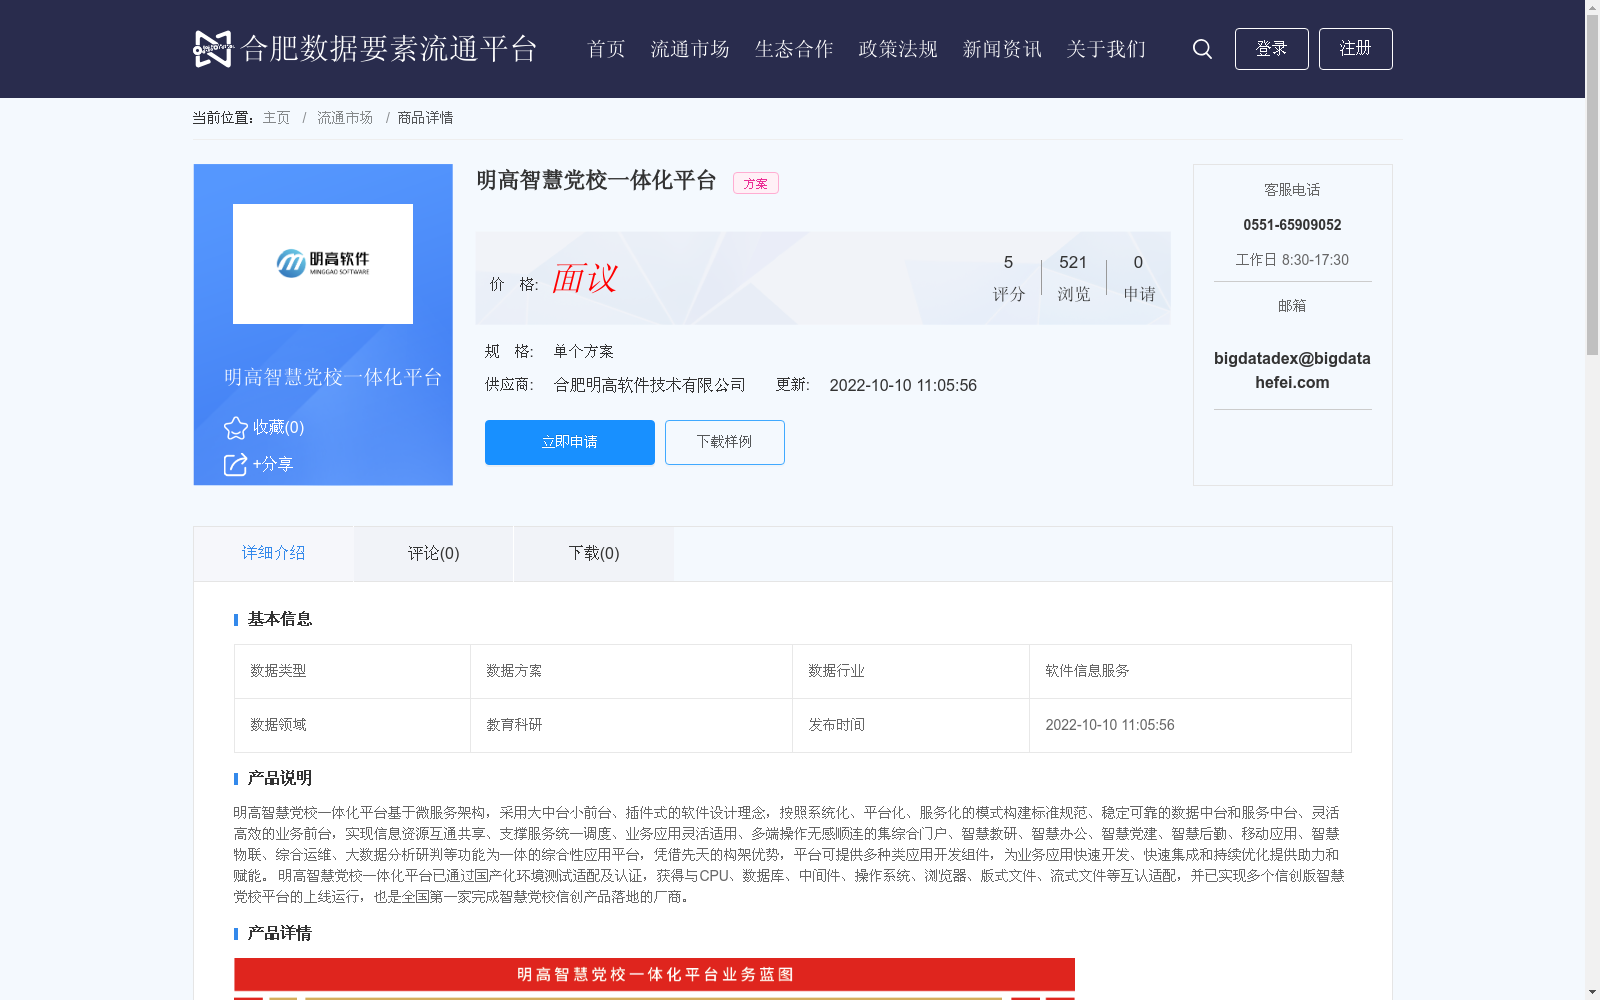Screen dimensions: 1600x1000
Task: Open 关于我们 in the top navigation
Action: point(1106,49)
